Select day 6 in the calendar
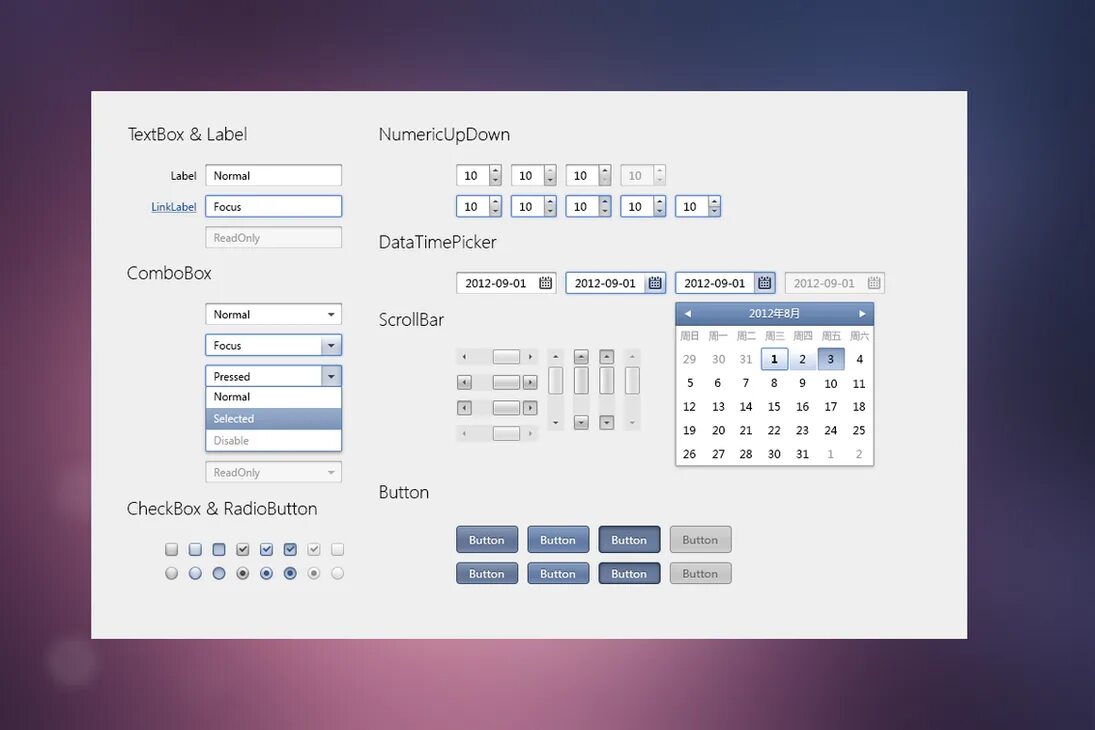The image size is (1095, 730). [717, 383]
